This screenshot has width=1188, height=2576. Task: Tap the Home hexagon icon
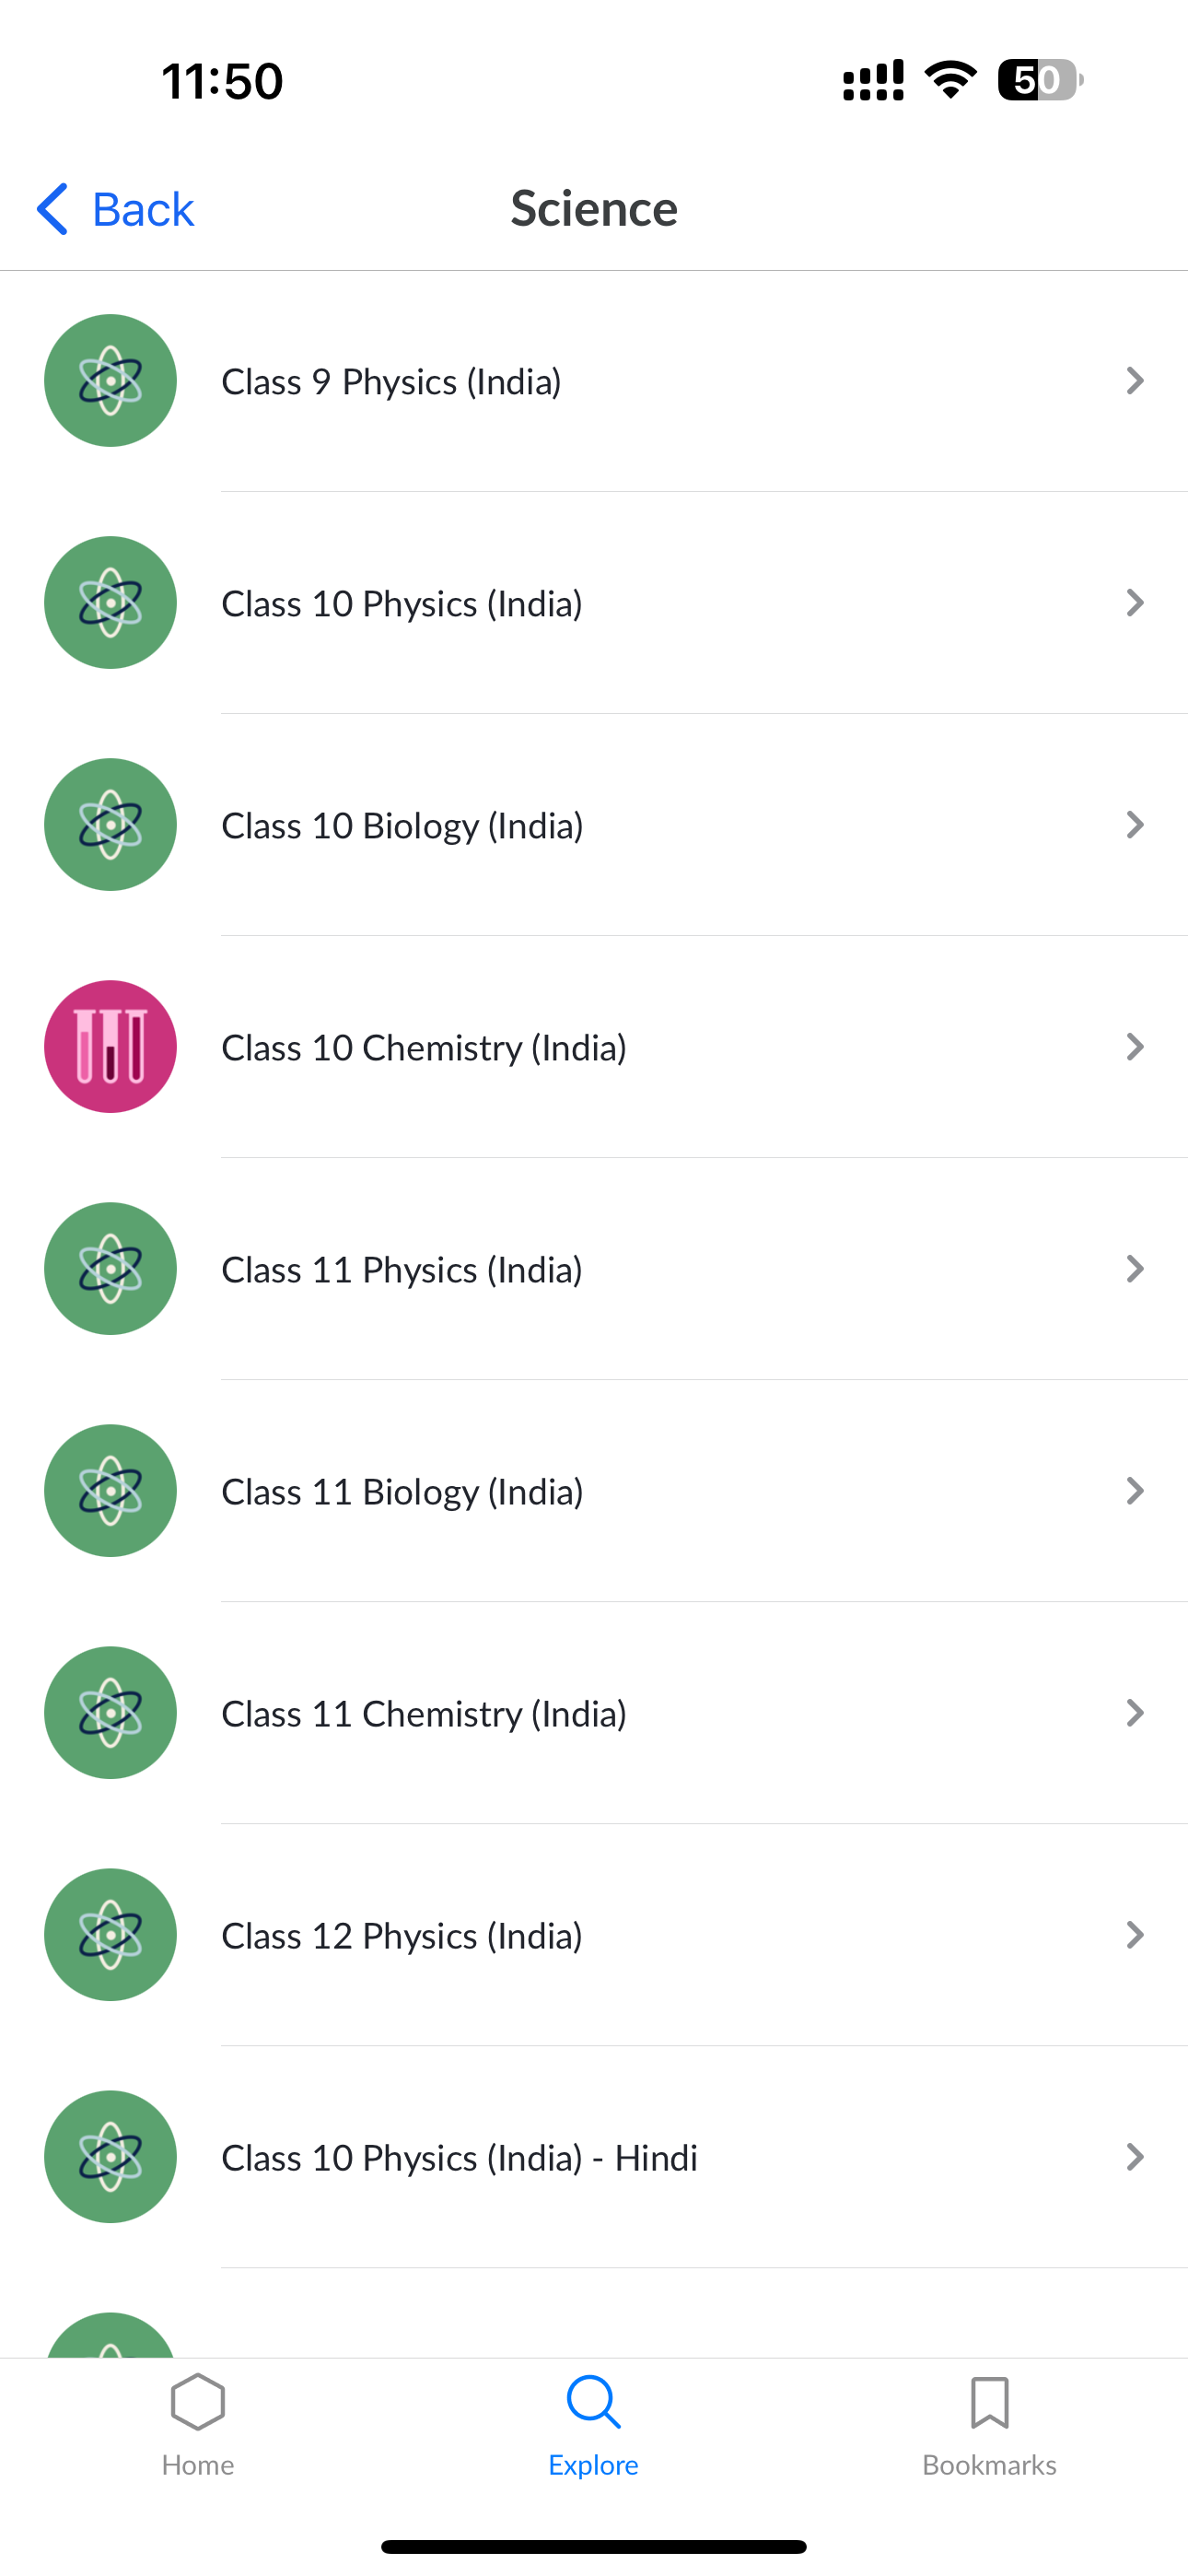[198, 2402]
